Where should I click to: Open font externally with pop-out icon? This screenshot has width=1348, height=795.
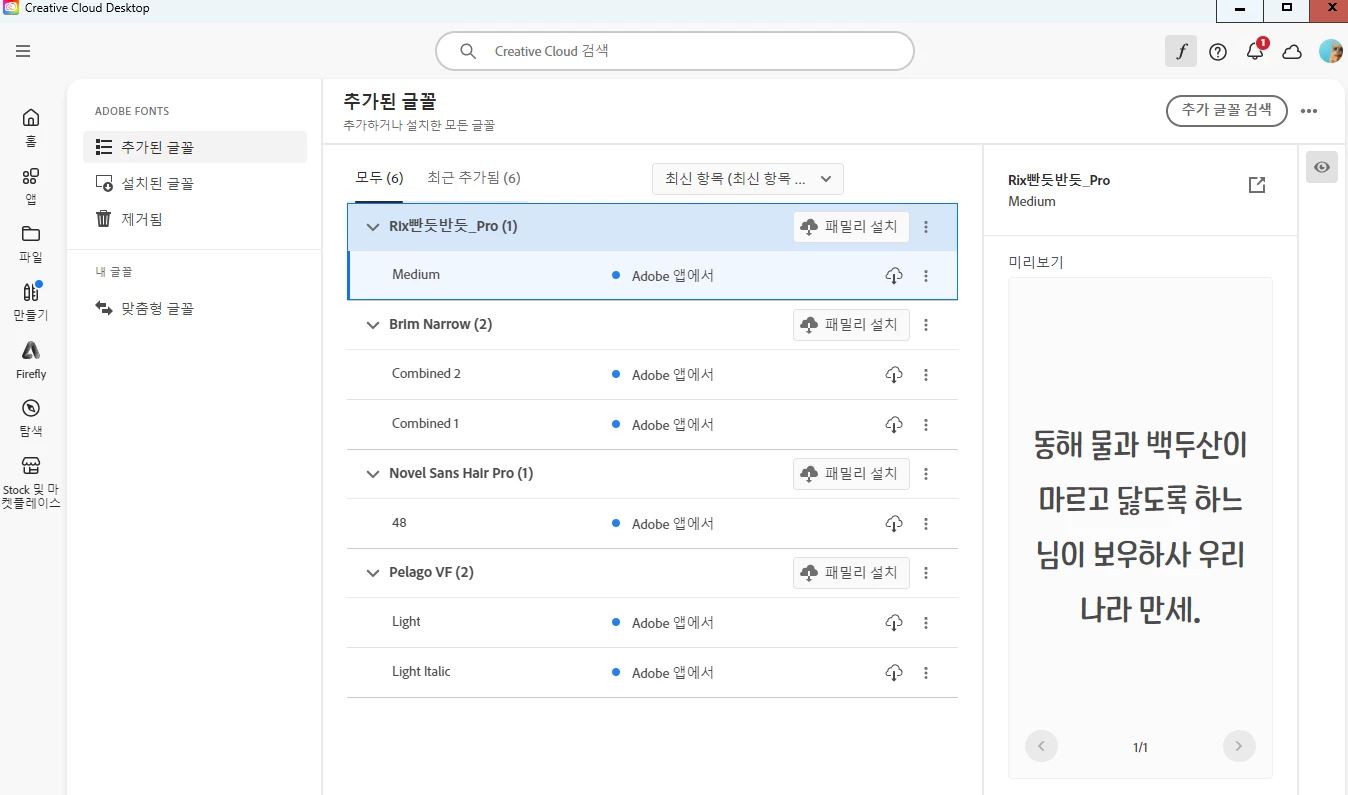pos(1257,185)
